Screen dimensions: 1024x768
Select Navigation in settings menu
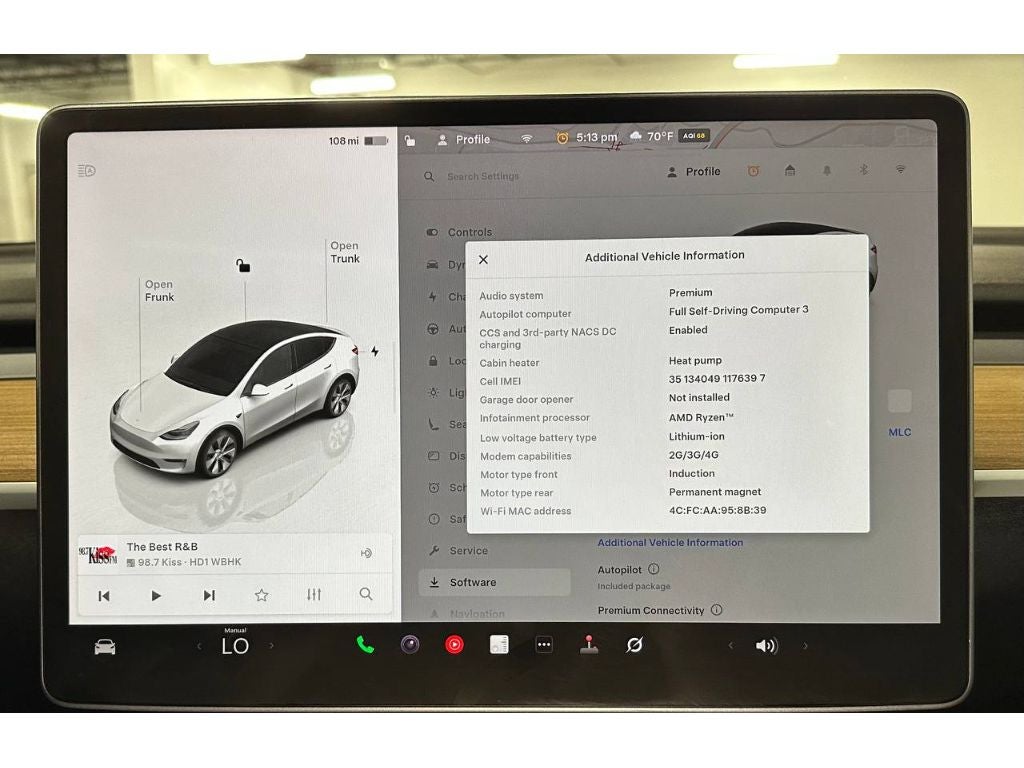pos(467,614)
